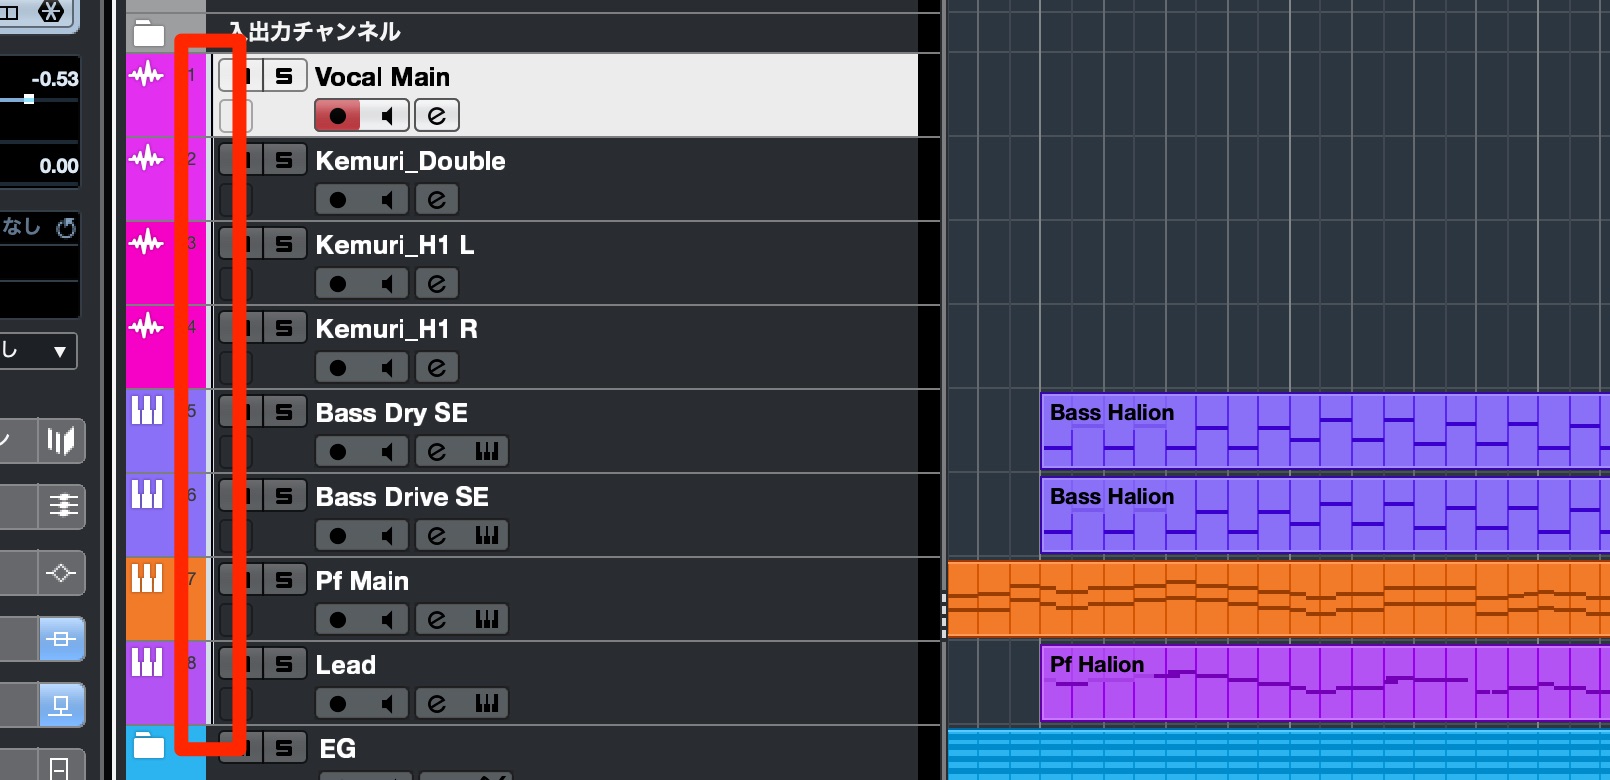Screen dimensions: 1610x780
Task: Open instrument editor for Lead track
Action: click(x=486, y=704)
